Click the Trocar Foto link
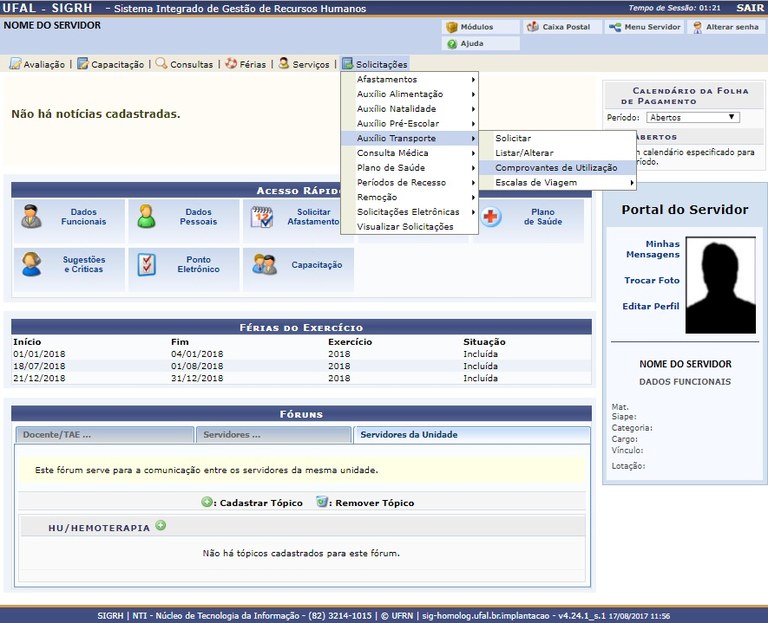Image resolution: width=768 pixels, height=623 pixels. pyautogui.click(x=651, y=281)
